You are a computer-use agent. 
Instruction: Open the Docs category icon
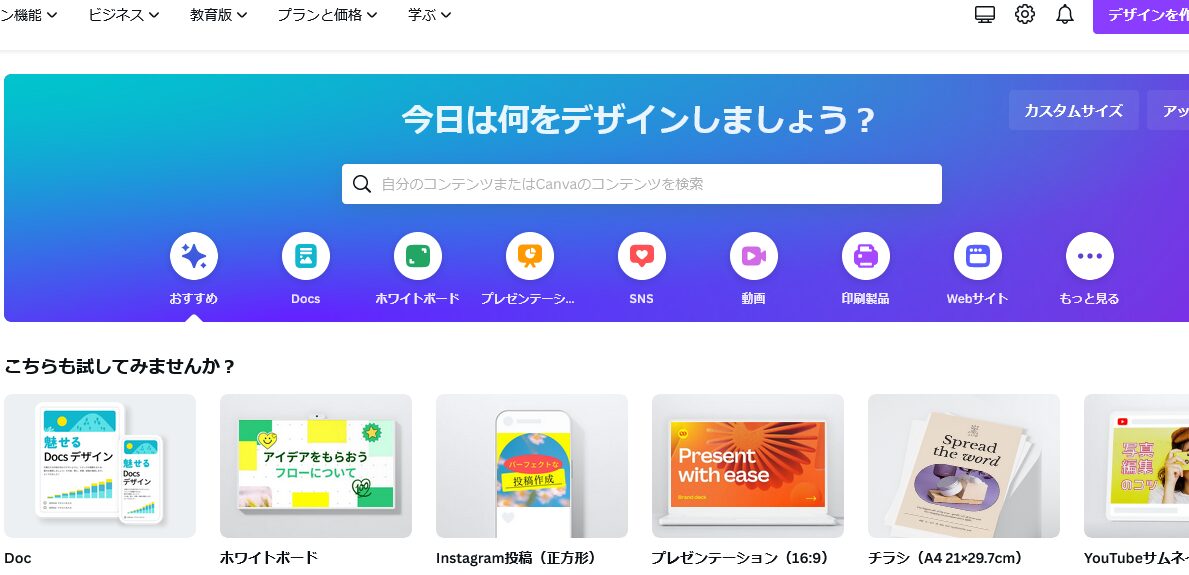click(306, 256)
